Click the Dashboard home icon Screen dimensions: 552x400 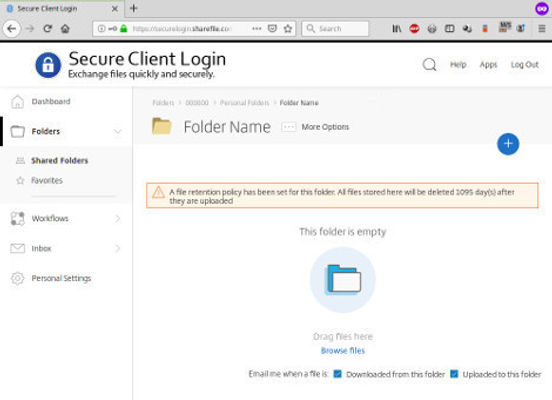point(17,102)
